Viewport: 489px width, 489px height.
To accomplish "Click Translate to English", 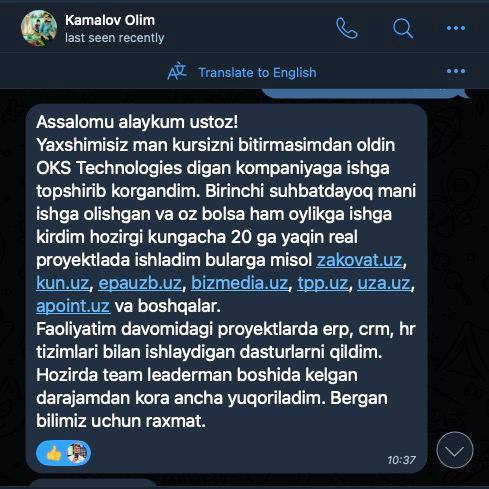I will click(257, 72).
